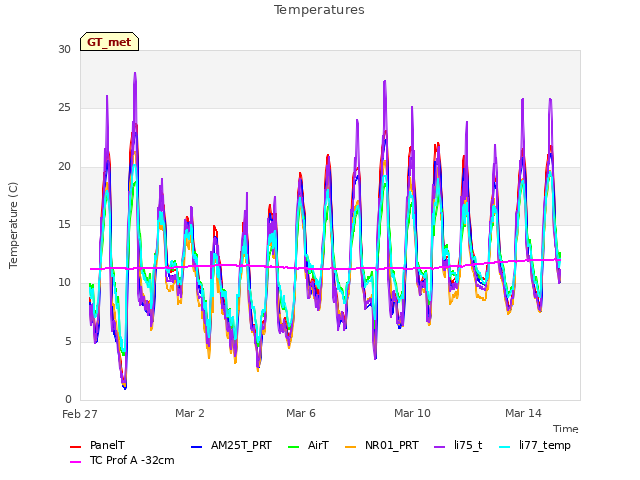
Task: Click purple li75_t legend color marker
Action: tap(440, 447)
